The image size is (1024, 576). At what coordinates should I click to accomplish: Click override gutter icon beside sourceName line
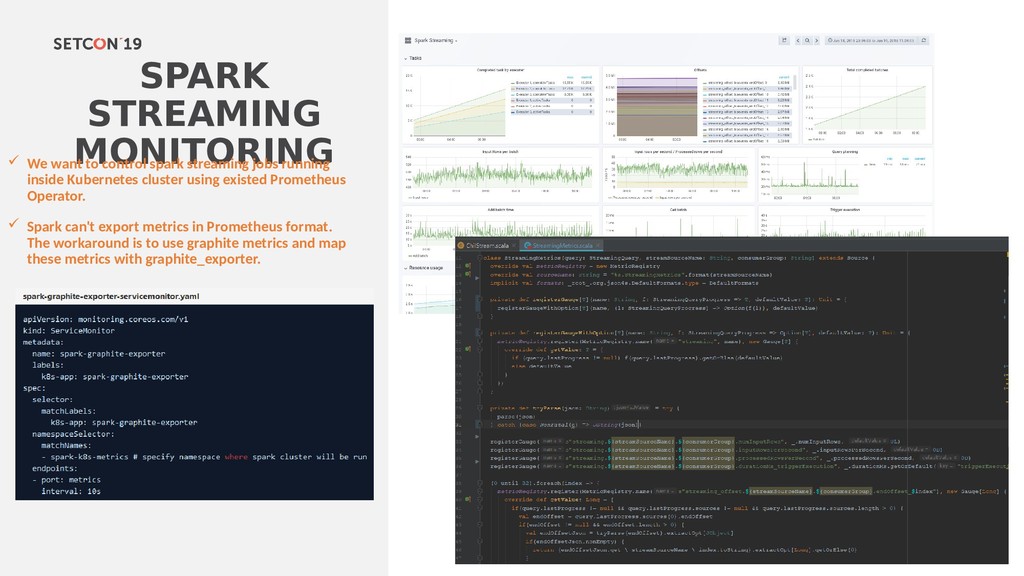click(x=468, y=274)
